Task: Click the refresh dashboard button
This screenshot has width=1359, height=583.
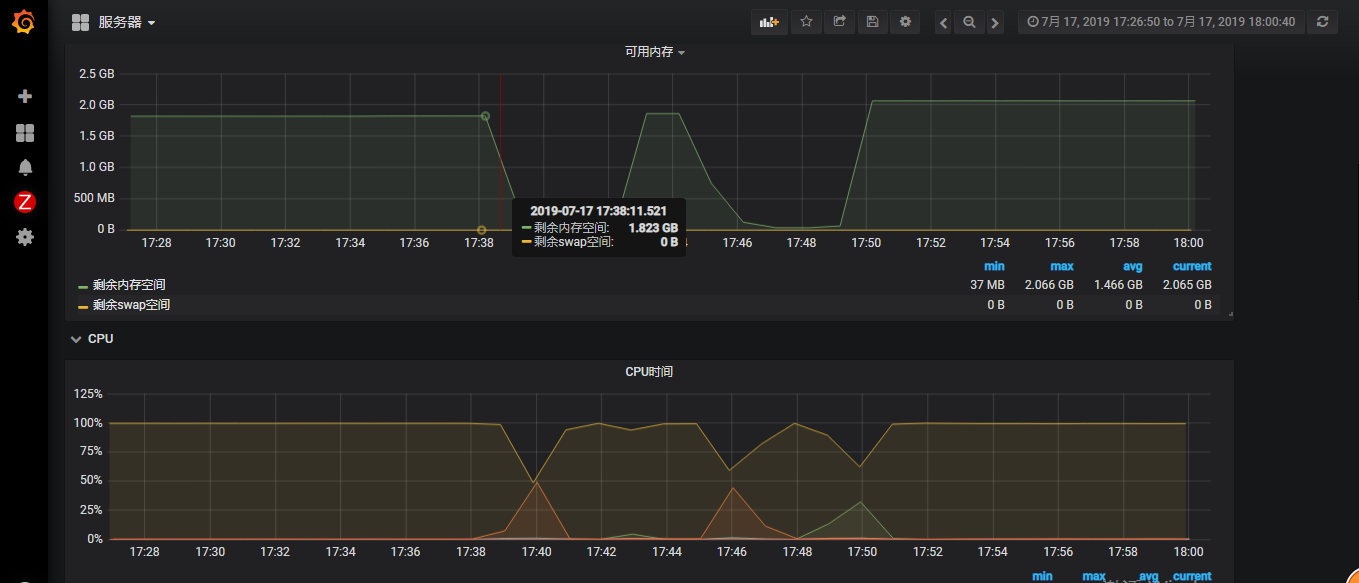Action: point(1322,21)
